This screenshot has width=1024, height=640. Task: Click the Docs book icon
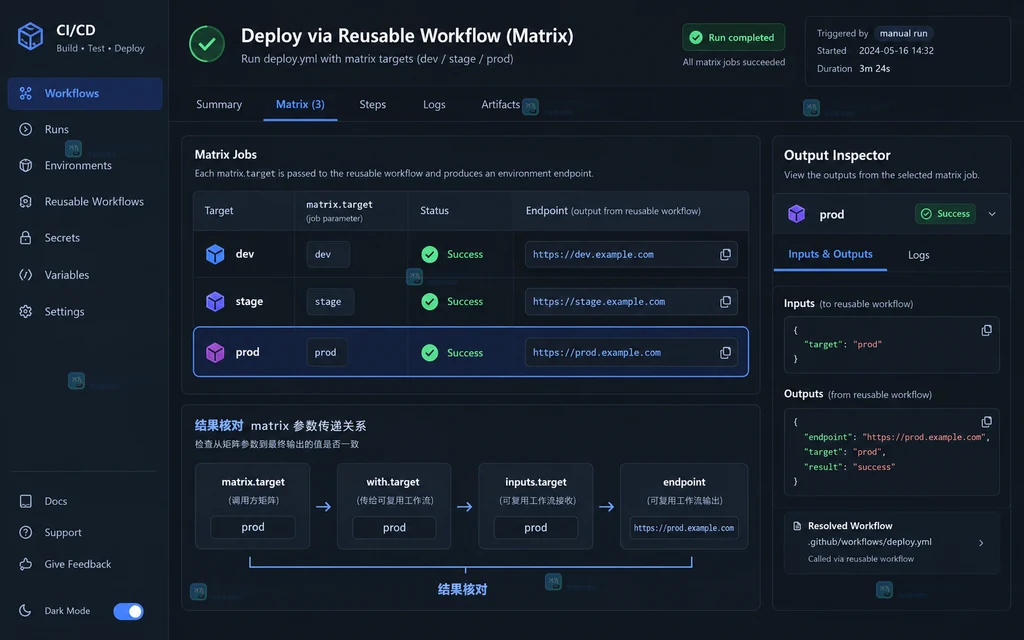coord(25,501)
